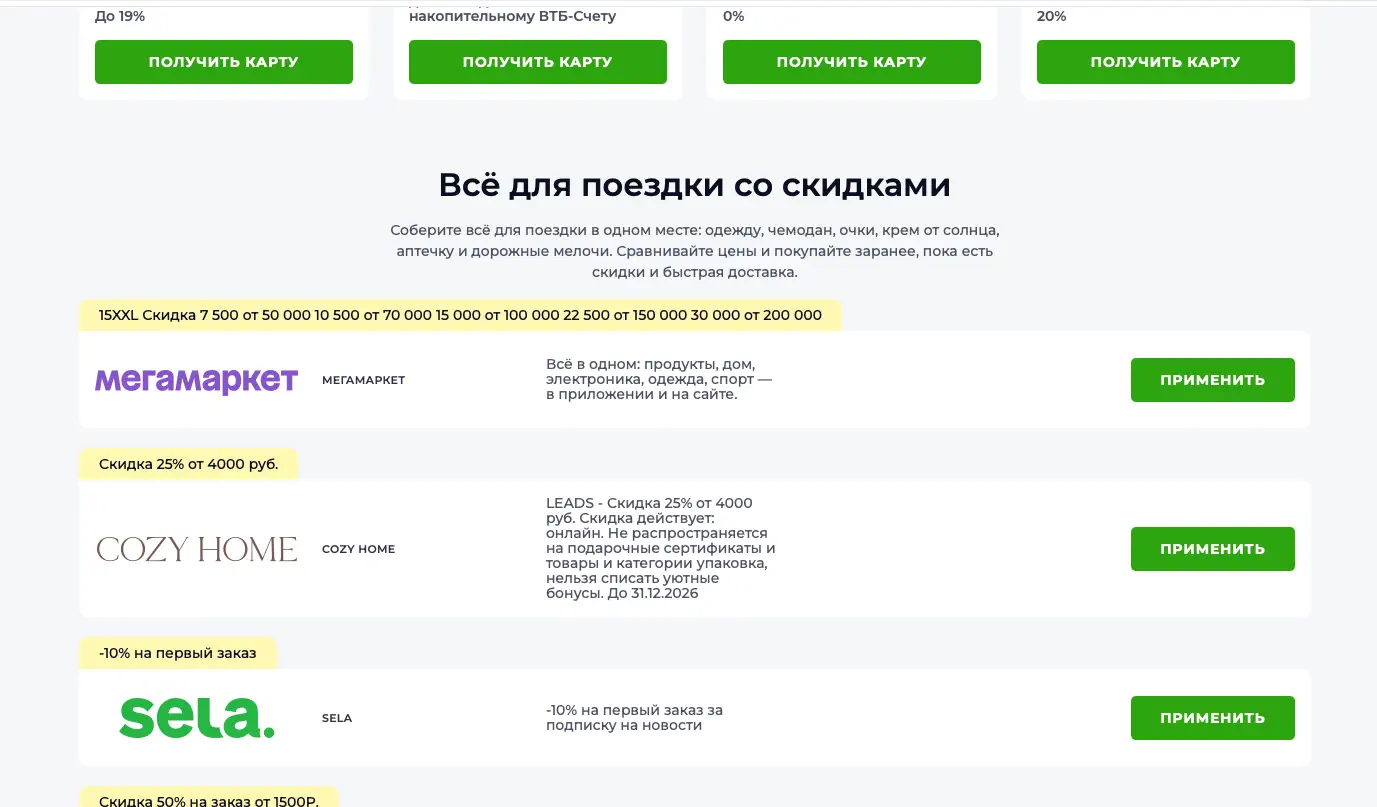Click the 0% card text
The height and width of the screenshot is (807, 1377).
[734, 16]
